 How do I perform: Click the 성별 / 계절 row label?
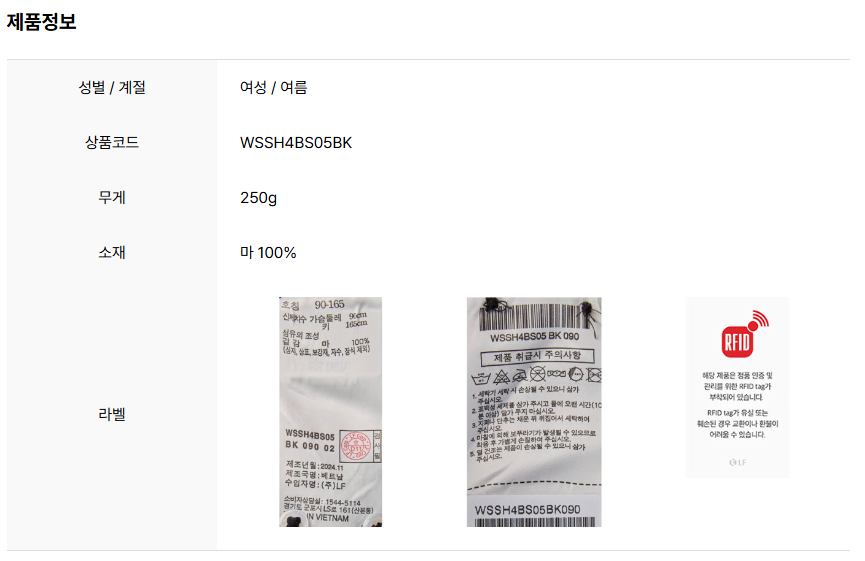[112, 87]
